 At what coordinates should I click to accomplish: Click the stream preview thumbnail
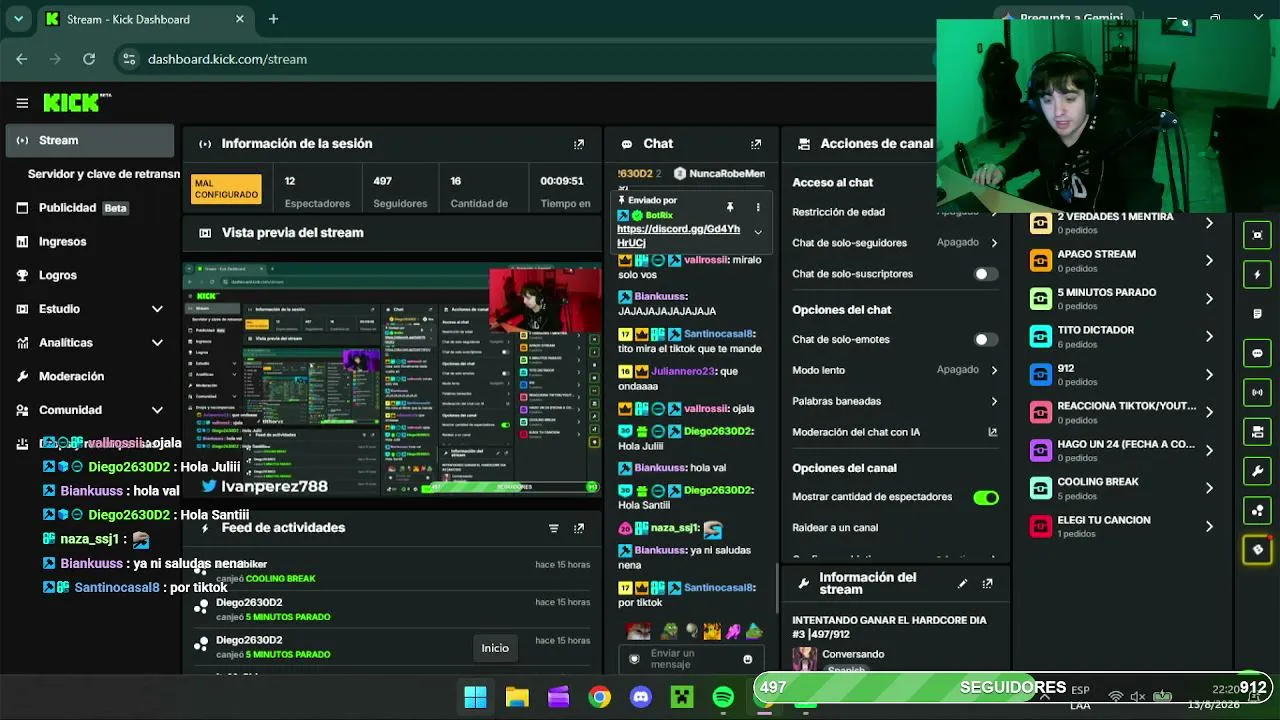tap(392, 378)
